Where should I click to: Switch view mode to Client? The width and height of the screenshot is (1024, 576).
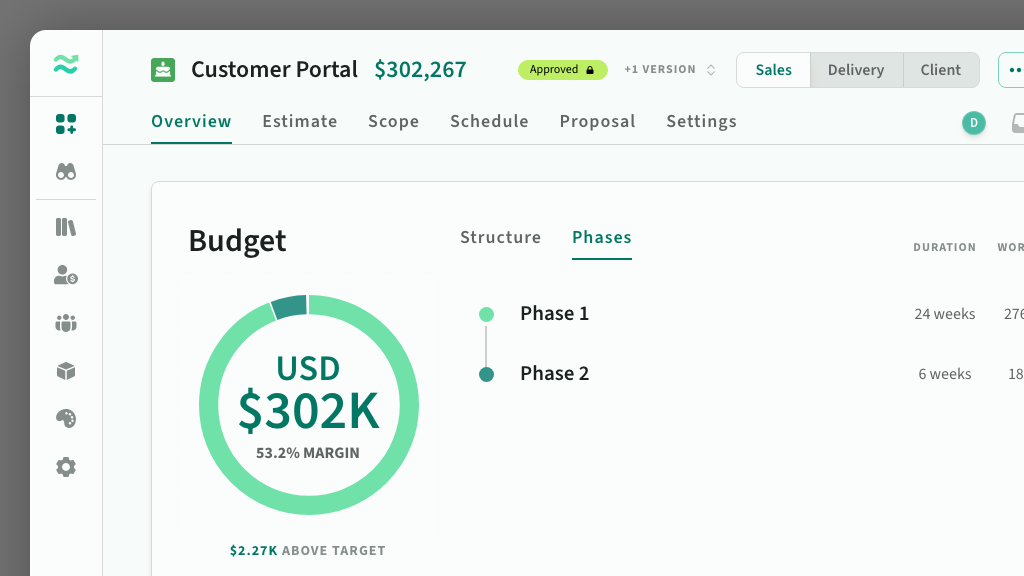pos(940,70)
